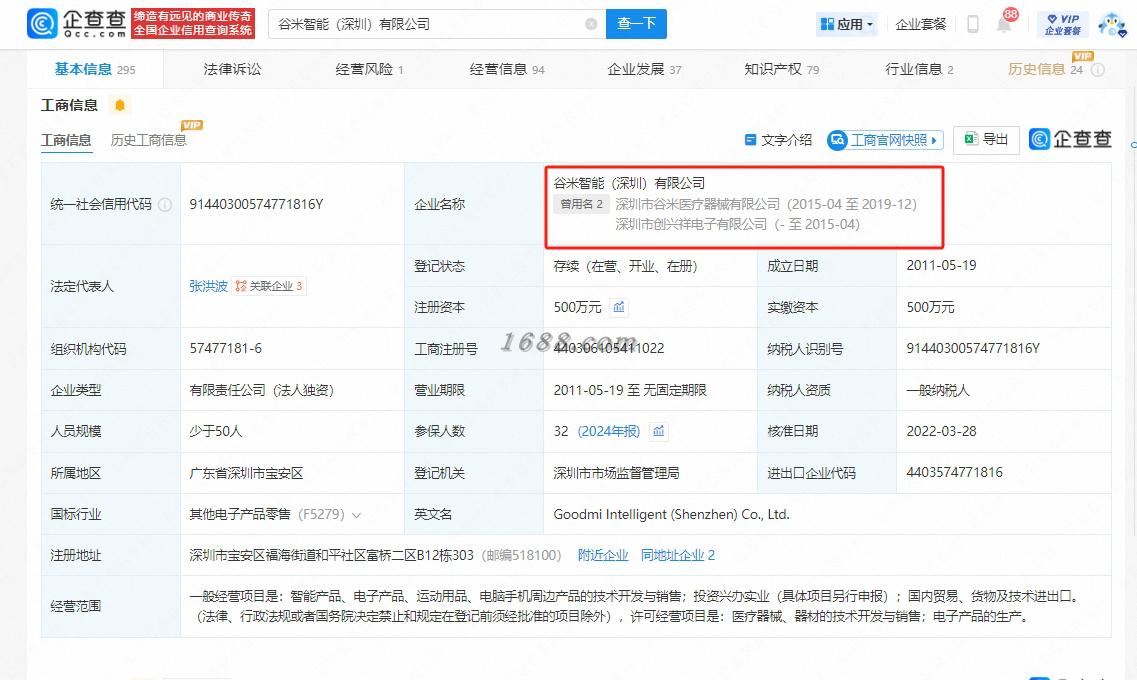Open the chart icon next to 参保人数 32
The height and width of the screenshot is (680, 1137).
point(658,431)
